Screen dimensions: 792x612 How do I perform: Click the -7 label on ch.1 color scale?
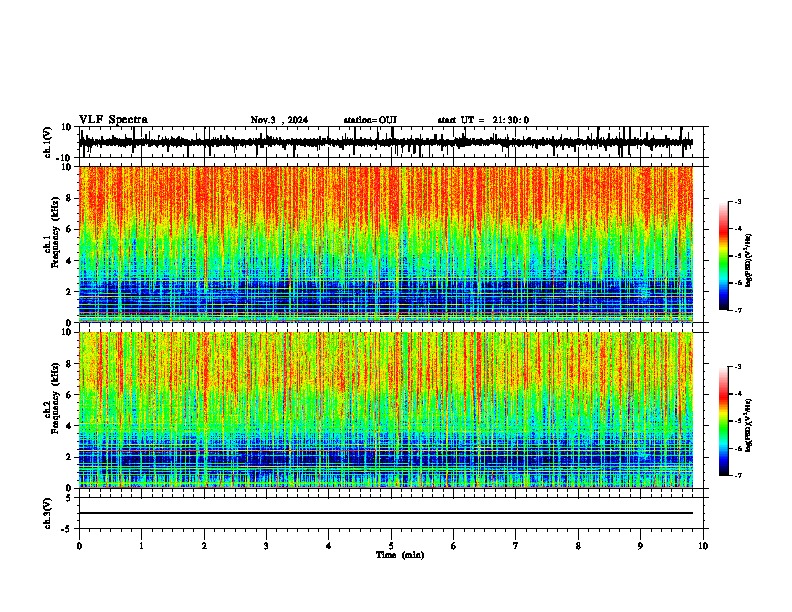(x=738, y=310)
